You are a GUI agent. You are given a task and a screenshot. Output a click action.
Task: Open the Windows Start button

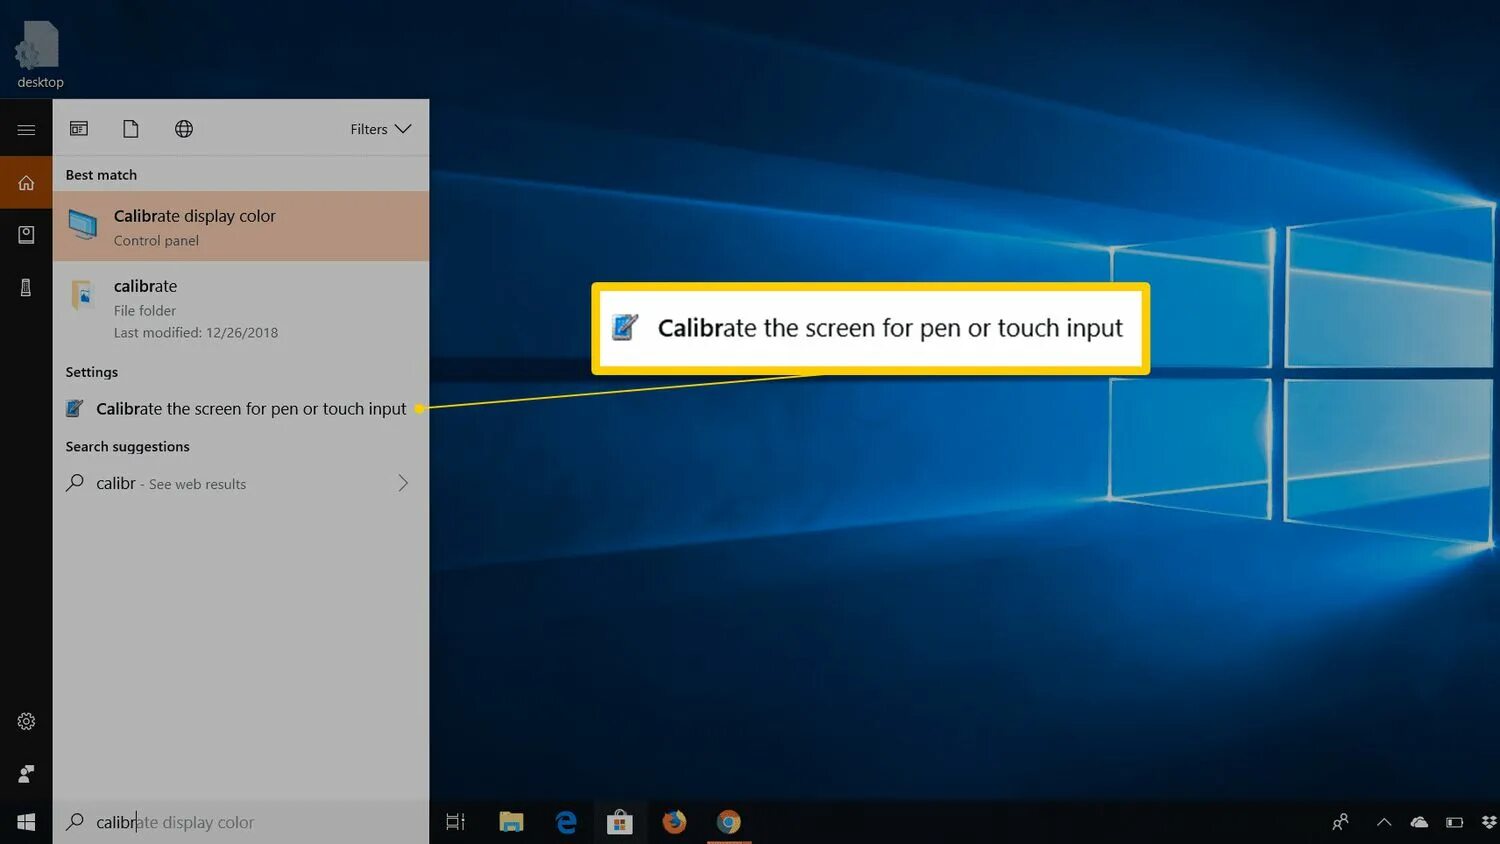[26, 822]
